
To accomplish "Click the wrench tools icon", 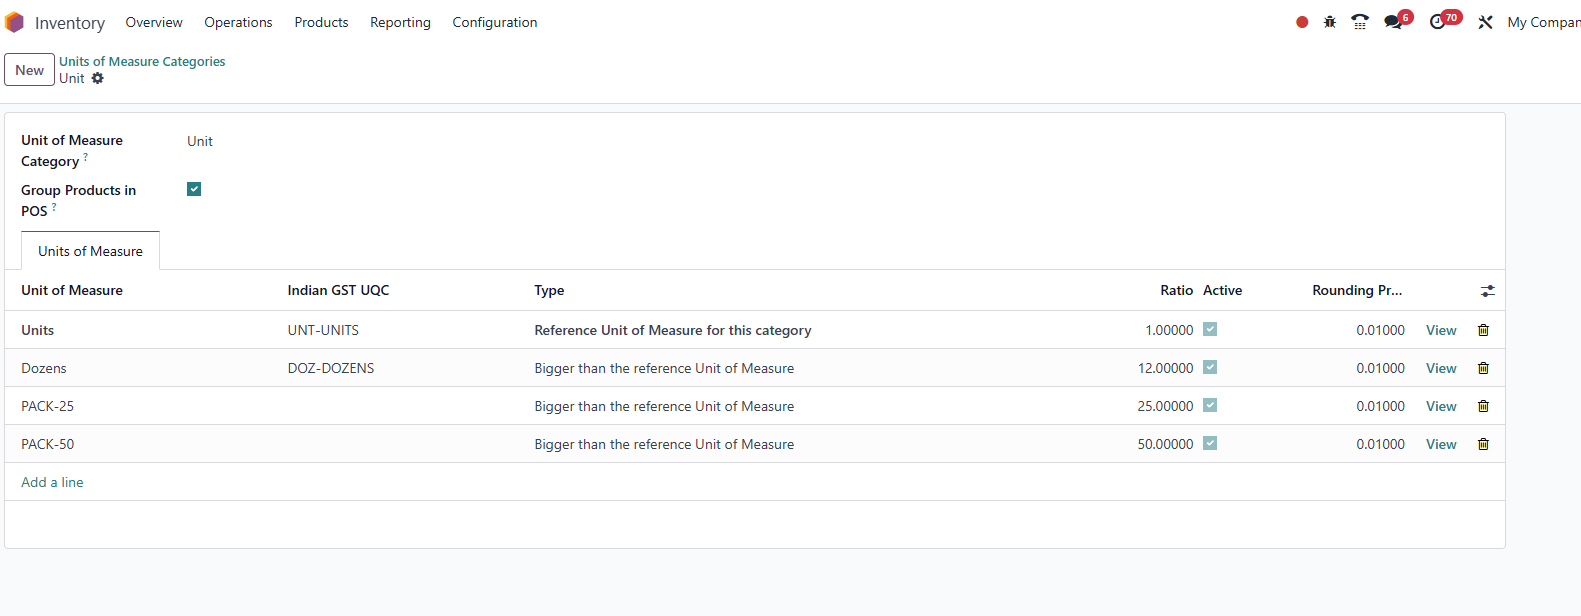I will coord(1485,22).
